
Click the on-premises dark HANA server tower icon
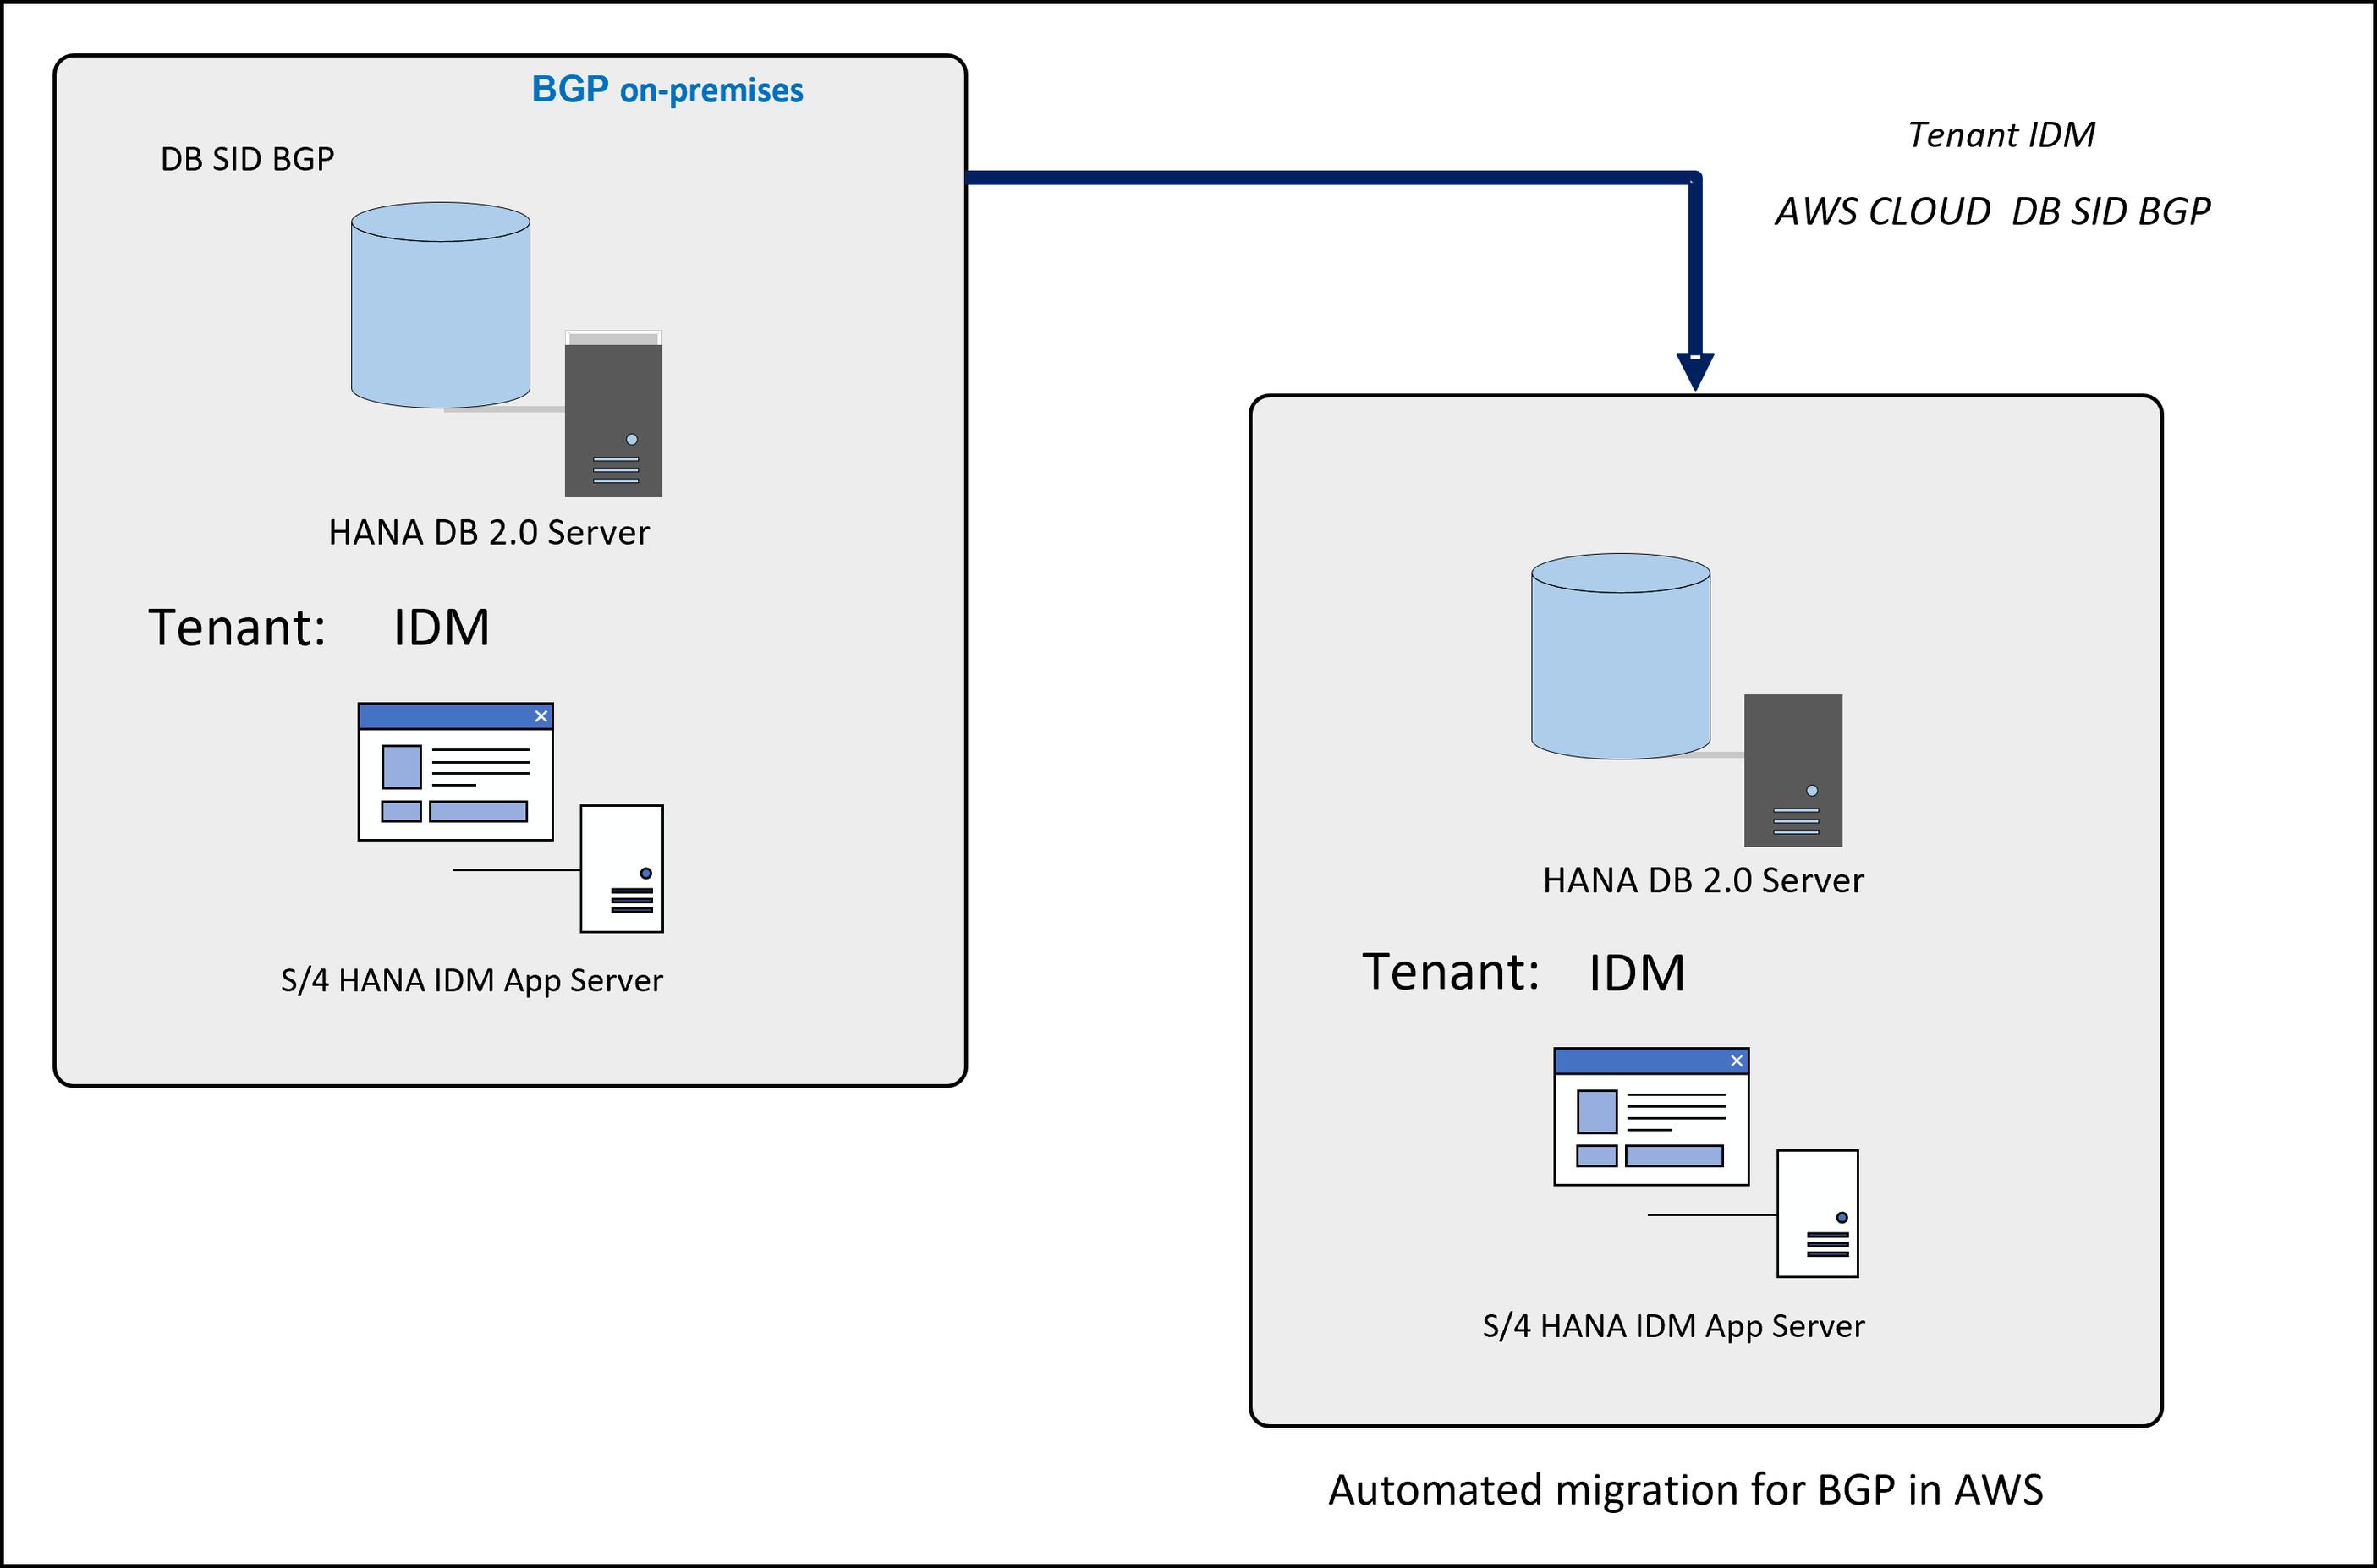(x=613, y=414)
